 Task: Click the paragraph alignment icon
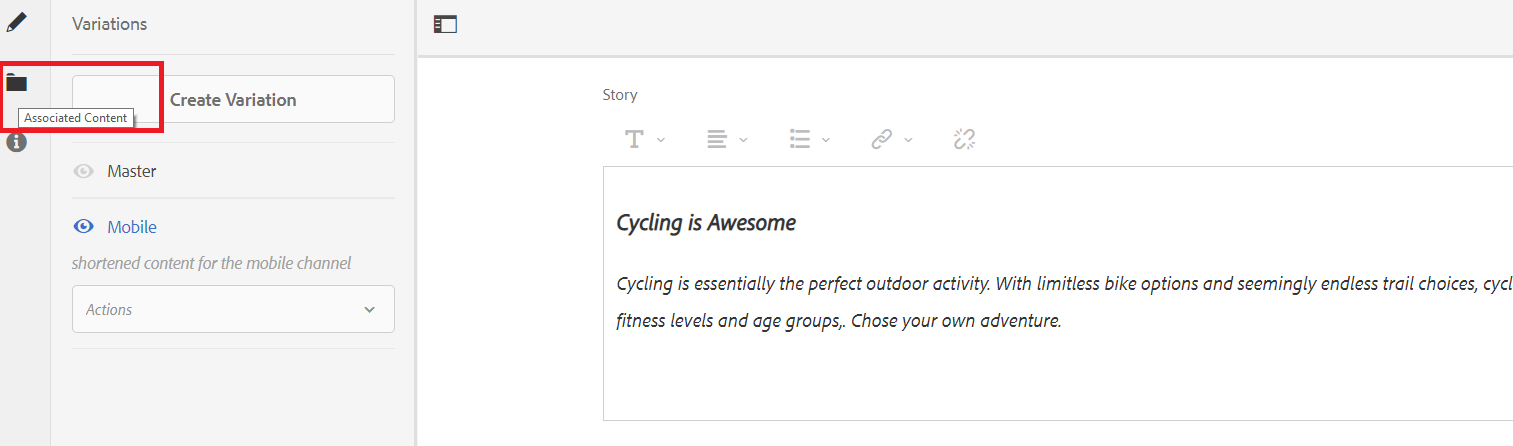click(716, 139)
